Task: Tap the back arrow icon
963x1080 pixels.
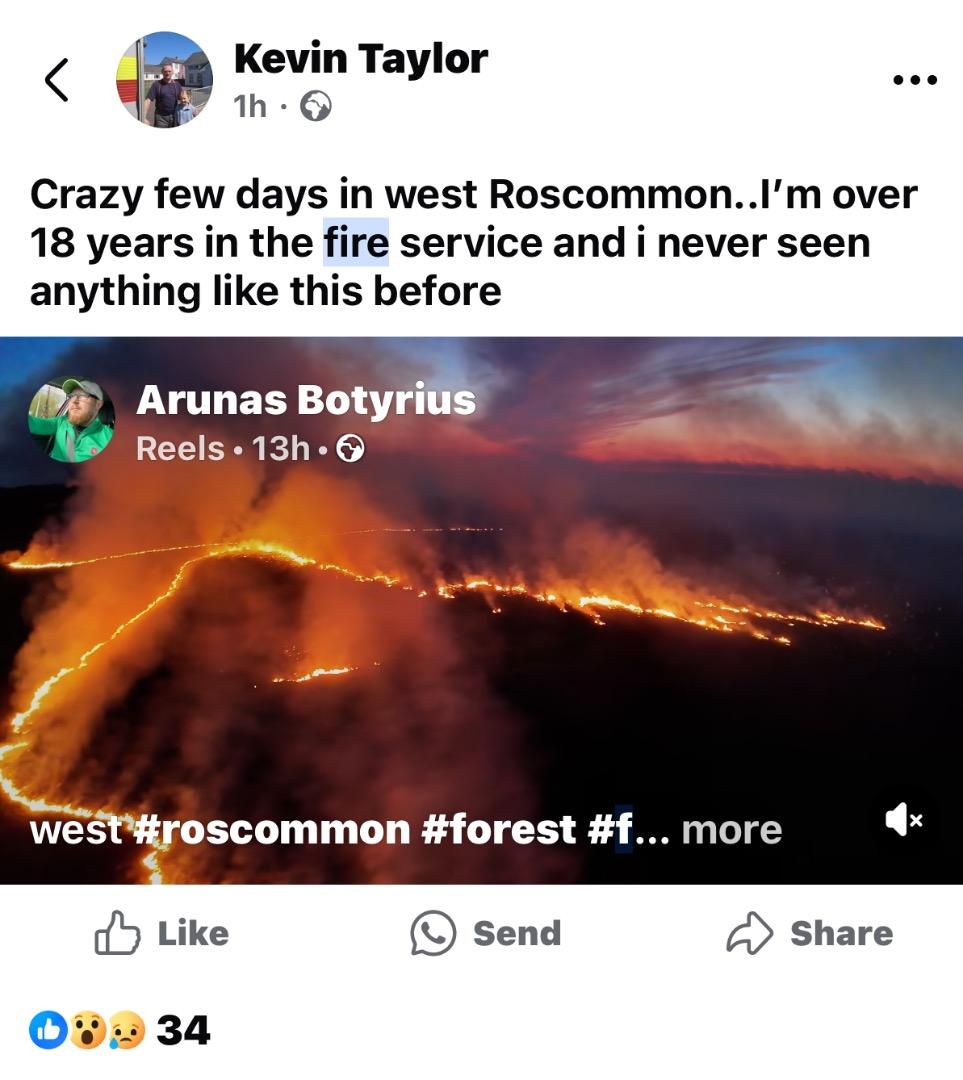Action: pos(58,80)
